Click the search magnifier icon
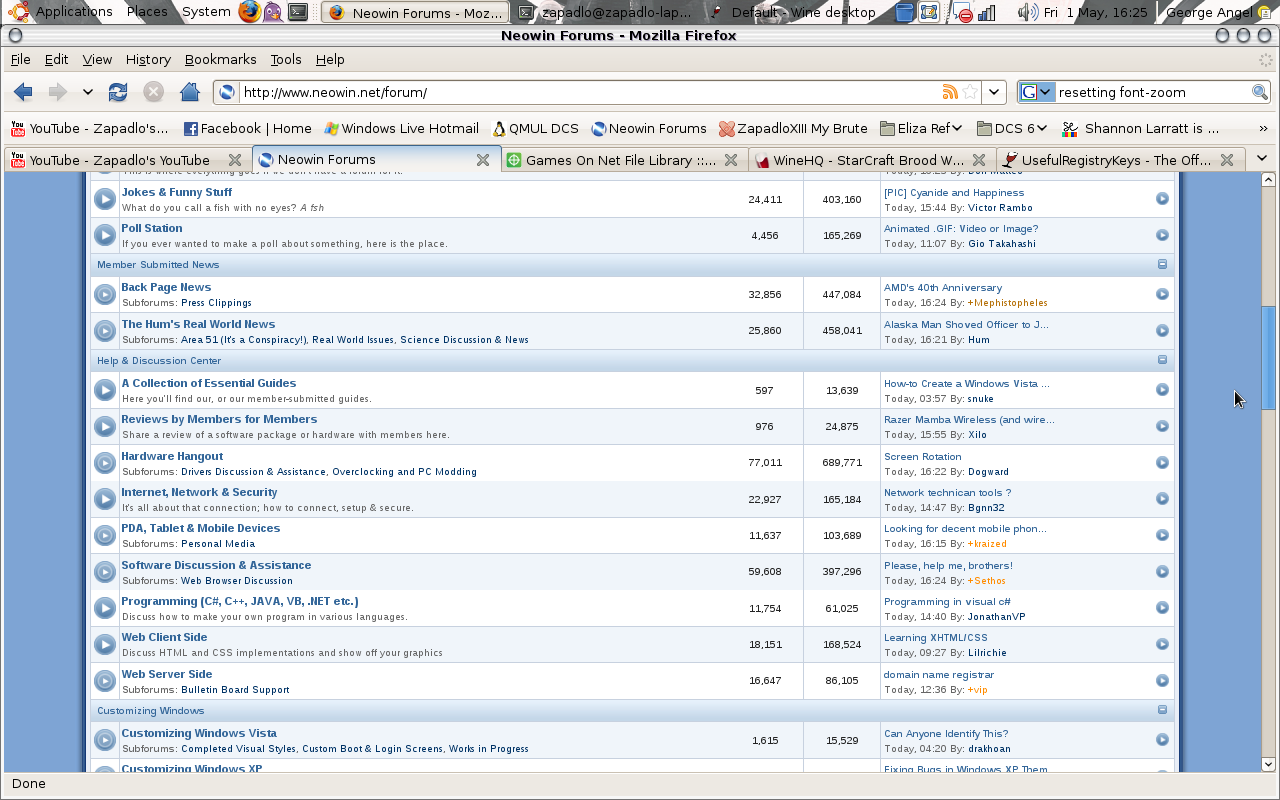 pos(1260,92)
